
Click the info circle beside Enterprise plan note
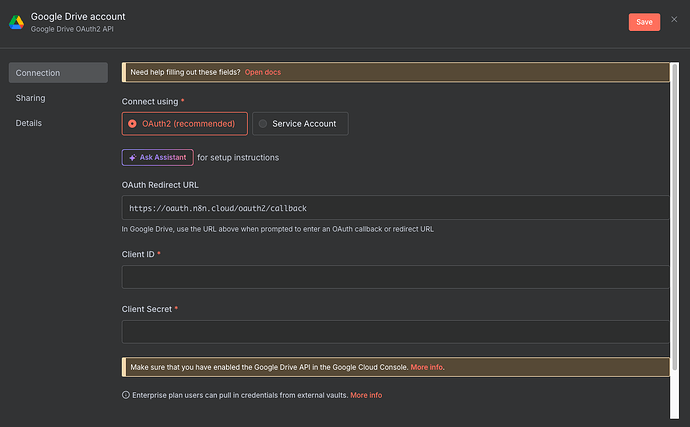tap(126, 395)
